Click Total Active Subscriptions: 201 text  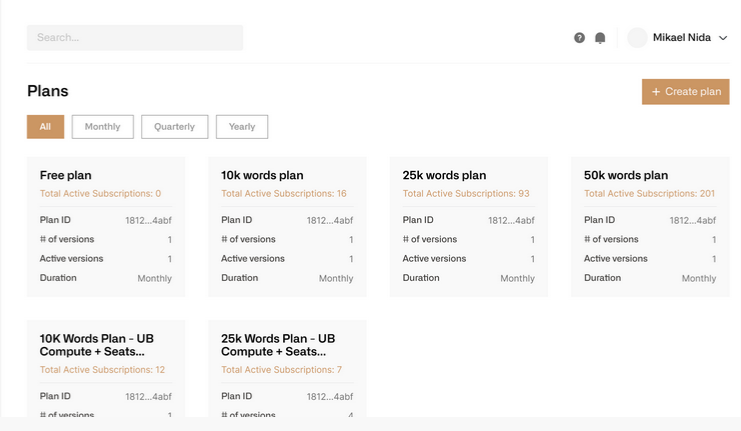click(x=649, y=193)
